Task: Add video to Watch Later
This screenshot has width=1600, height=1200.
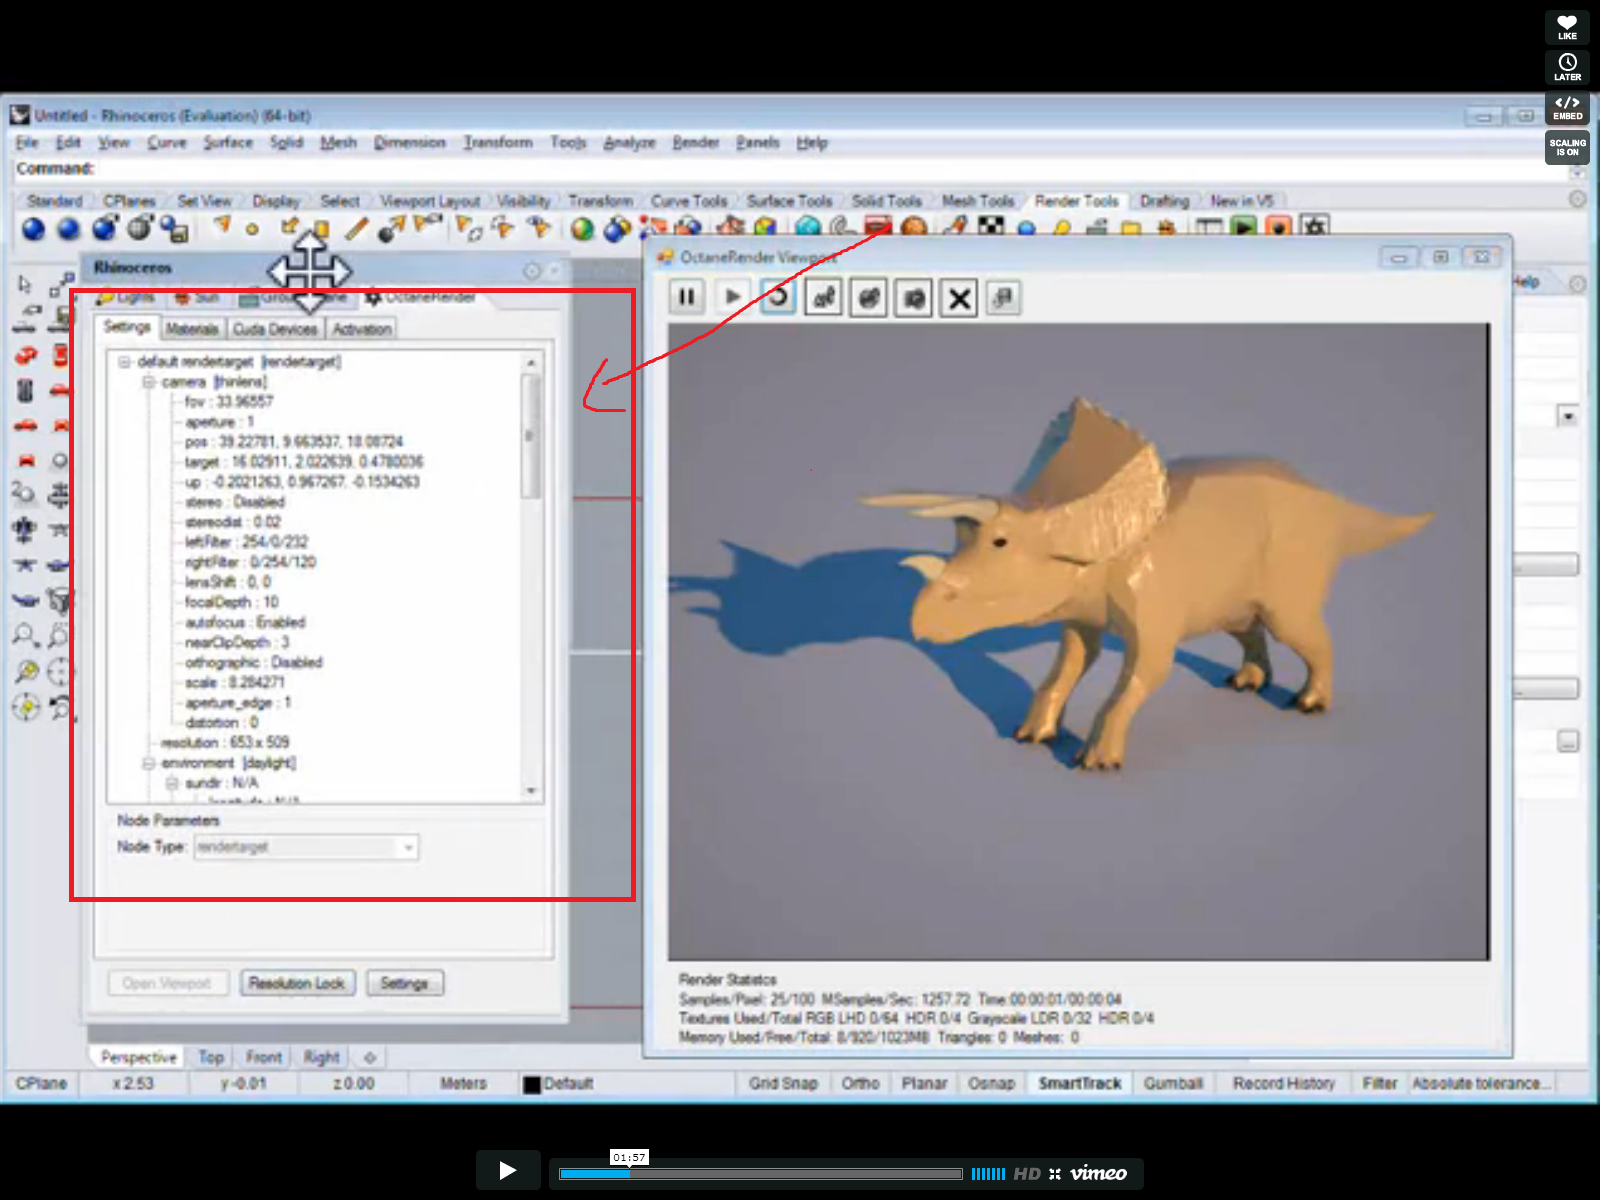Action: point(1567,67)
